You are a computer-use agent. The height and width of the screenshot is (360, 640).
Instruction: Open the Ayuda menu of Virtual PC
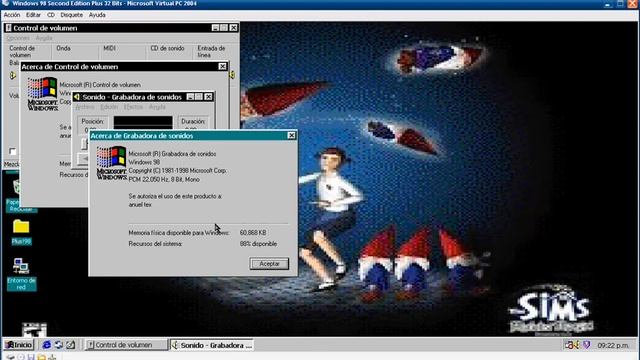(97, 15)
